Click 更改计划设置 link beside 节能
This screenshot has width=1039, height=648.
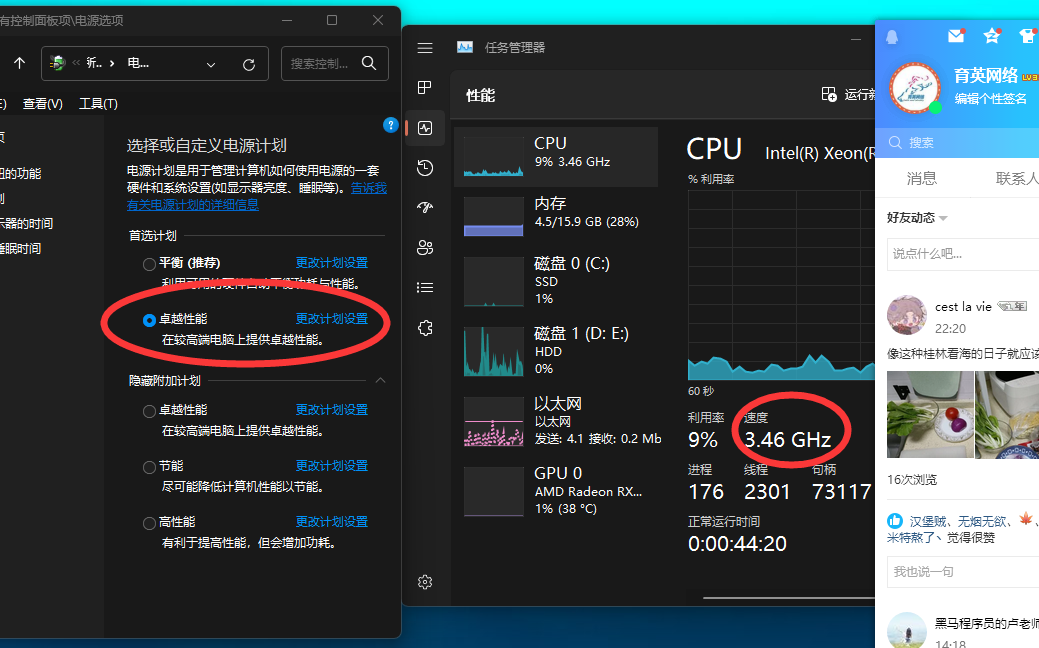[x=331, y=466]
